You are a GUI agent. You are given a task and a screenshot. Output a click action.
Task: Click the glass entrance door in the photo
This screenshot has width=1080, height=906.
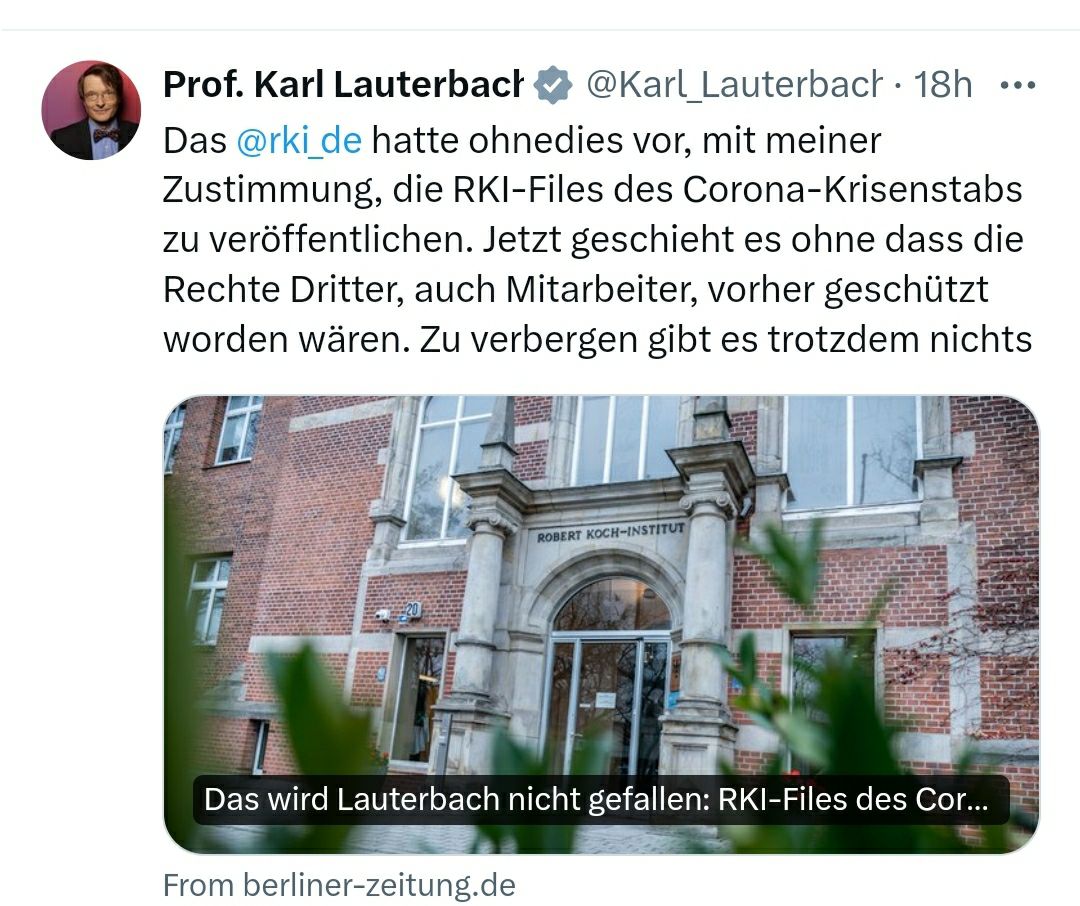[610, 703]
